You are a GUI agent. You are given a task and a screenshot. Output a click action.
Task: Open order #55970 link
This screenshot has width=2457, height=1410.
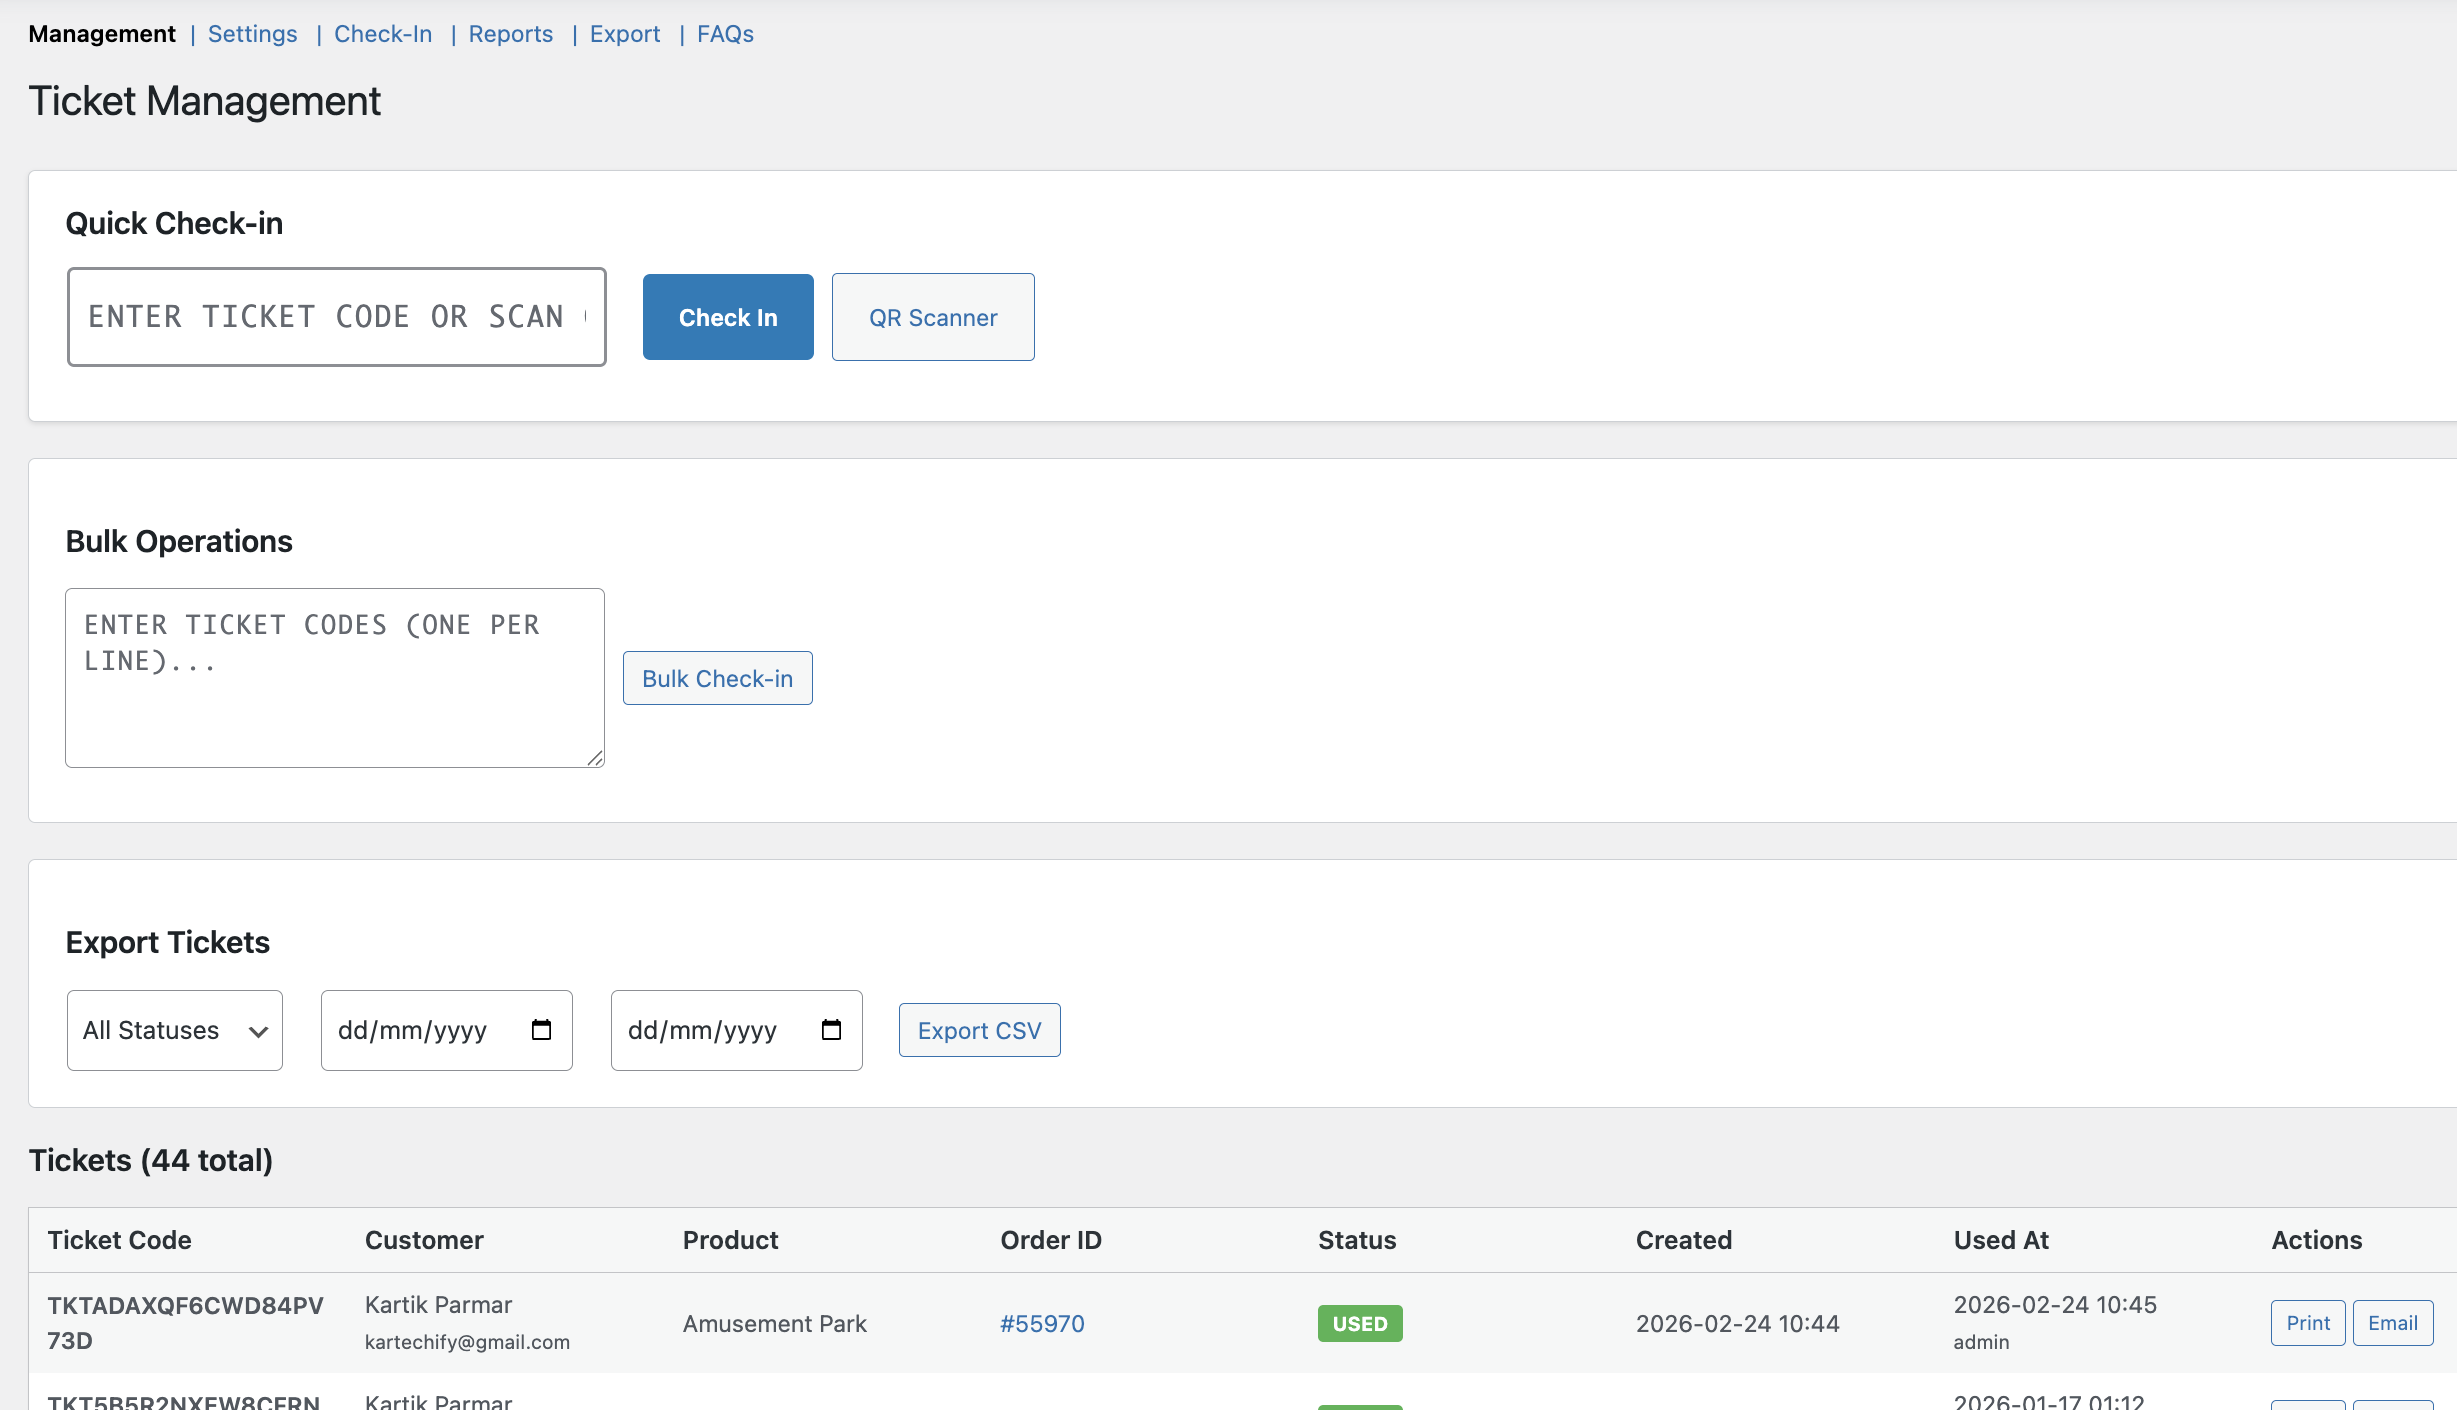(x=1042, y=1323)
